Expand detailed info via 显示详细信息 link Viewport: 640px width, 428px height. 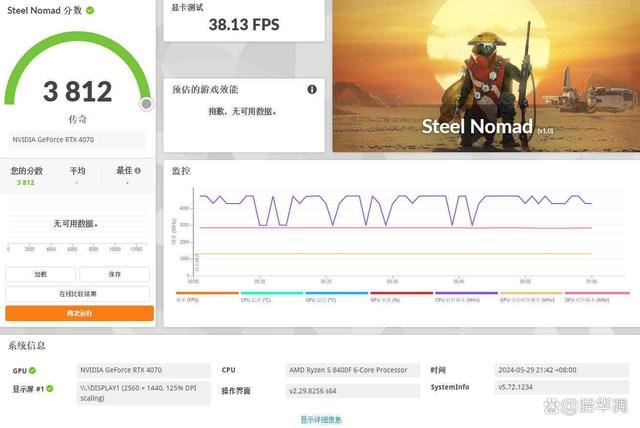320,420
